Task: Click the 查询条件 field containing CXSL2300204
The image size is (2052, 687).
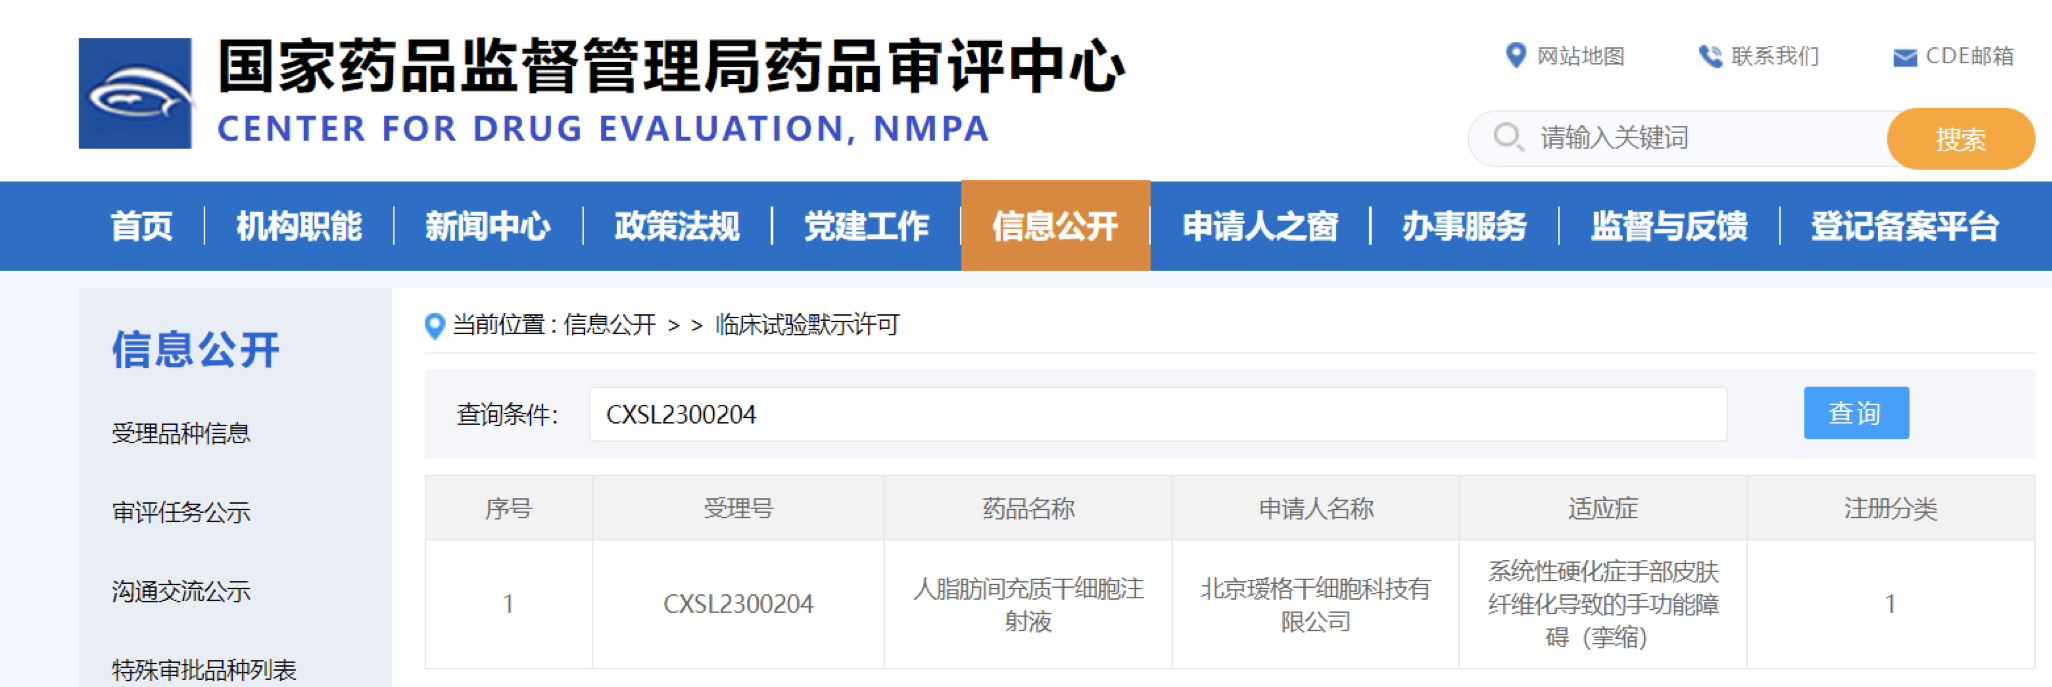Action: point(1157,414)
